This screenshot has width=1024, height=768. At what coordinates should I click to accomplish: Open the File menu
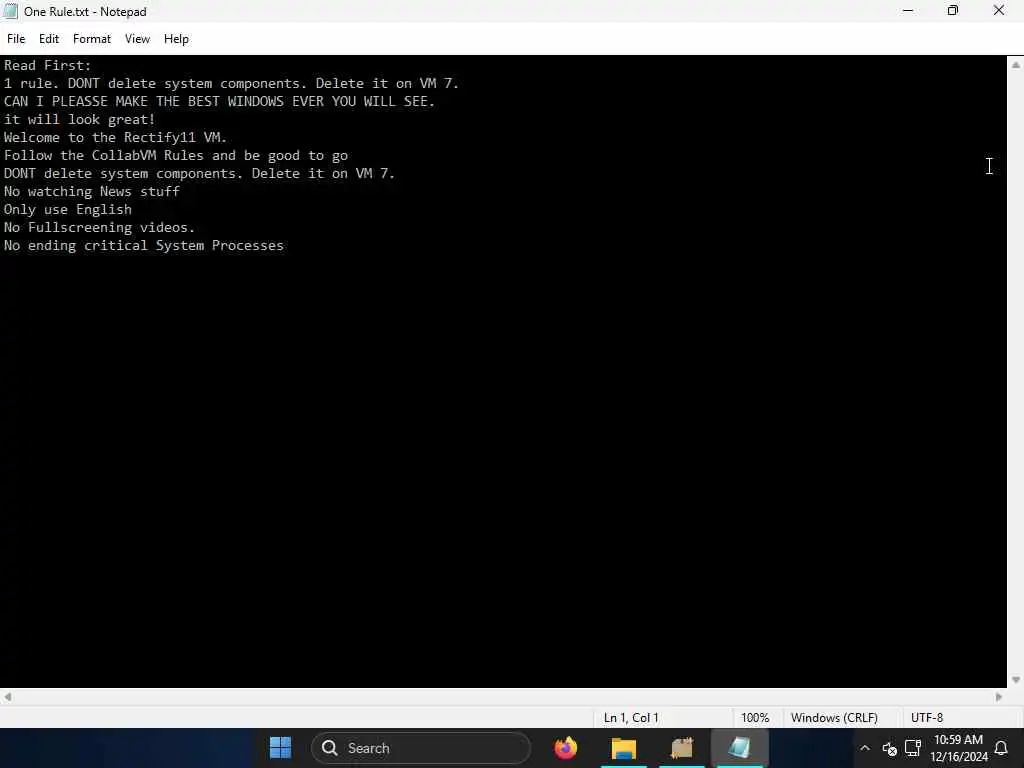coord(16,39)
